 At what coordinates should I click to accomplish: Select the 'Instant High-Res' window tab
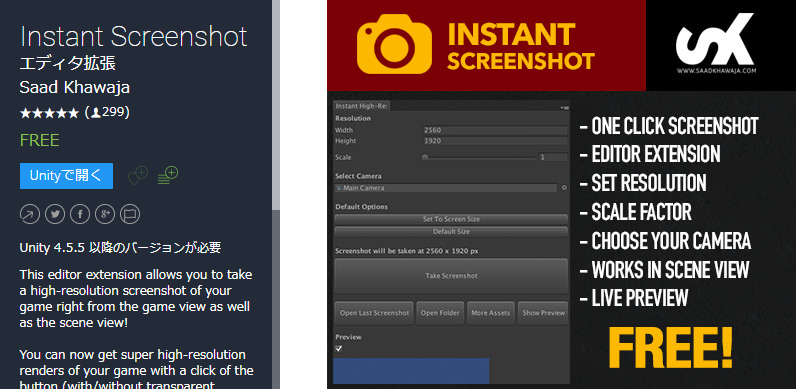click(361, 106)
